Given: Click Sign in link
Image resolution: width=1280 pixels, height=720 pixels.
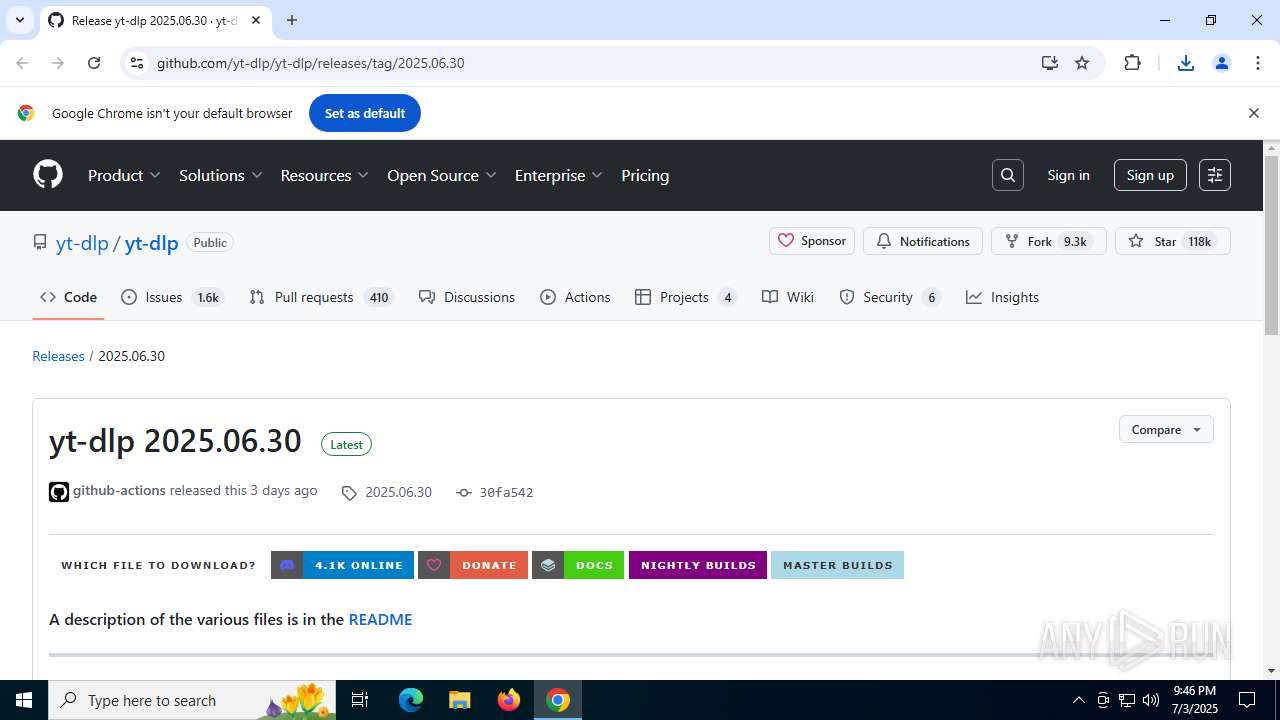Looking at the screenshot, I should 1068,175.
